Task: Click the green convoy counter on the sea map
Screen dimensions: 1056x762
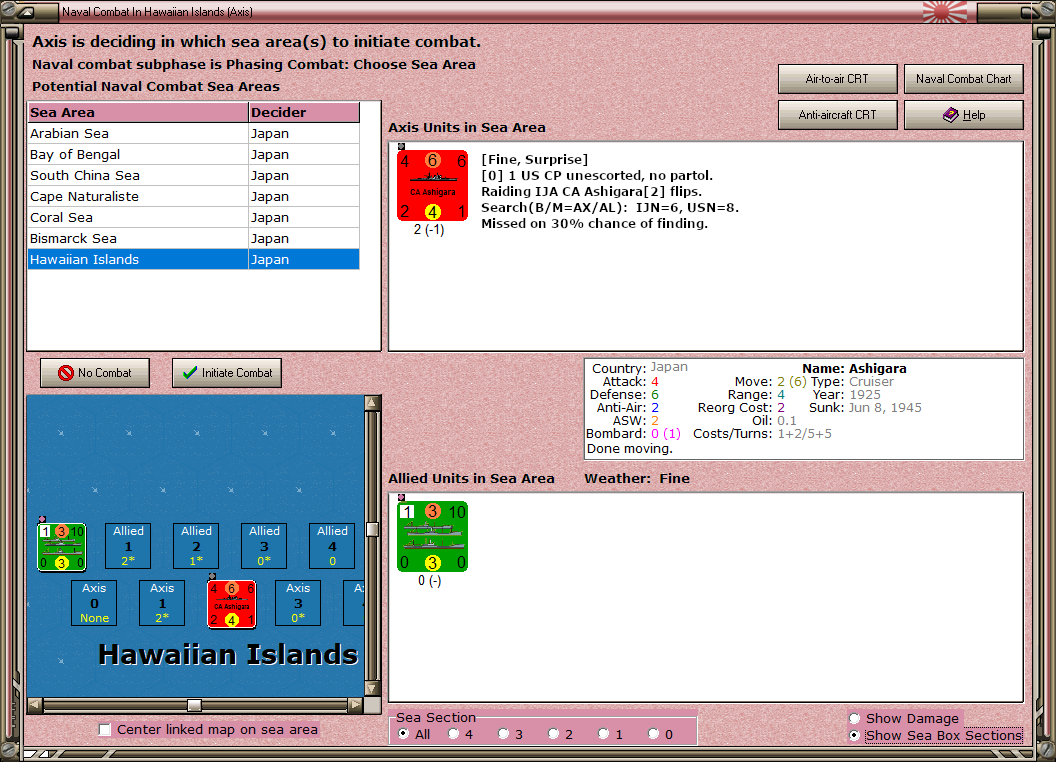Action: point(61,546)
